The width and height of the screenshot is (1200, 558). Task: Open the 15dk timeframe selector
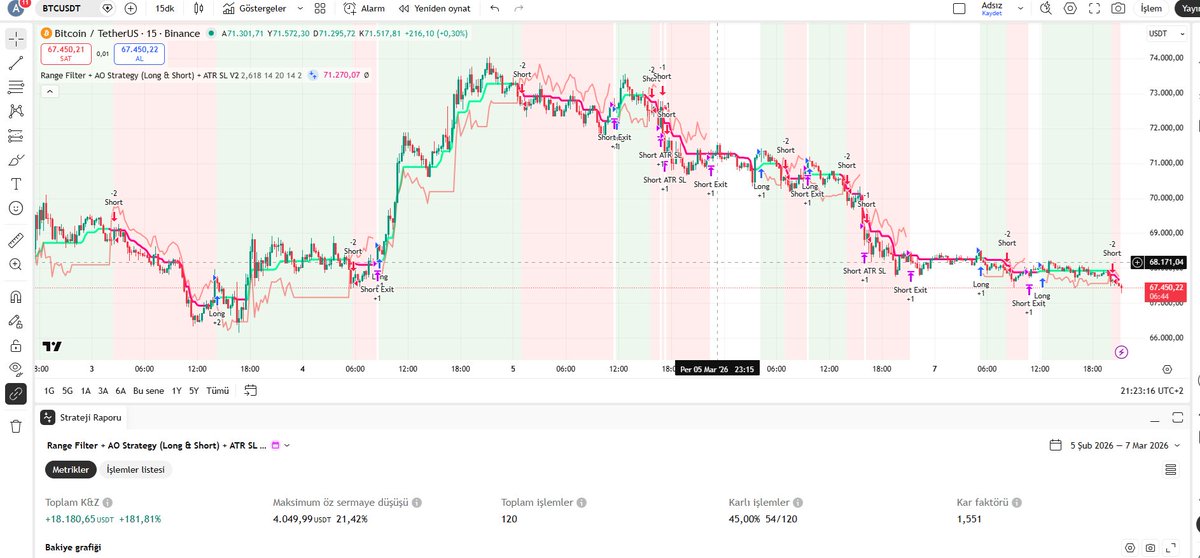point(164,9)
